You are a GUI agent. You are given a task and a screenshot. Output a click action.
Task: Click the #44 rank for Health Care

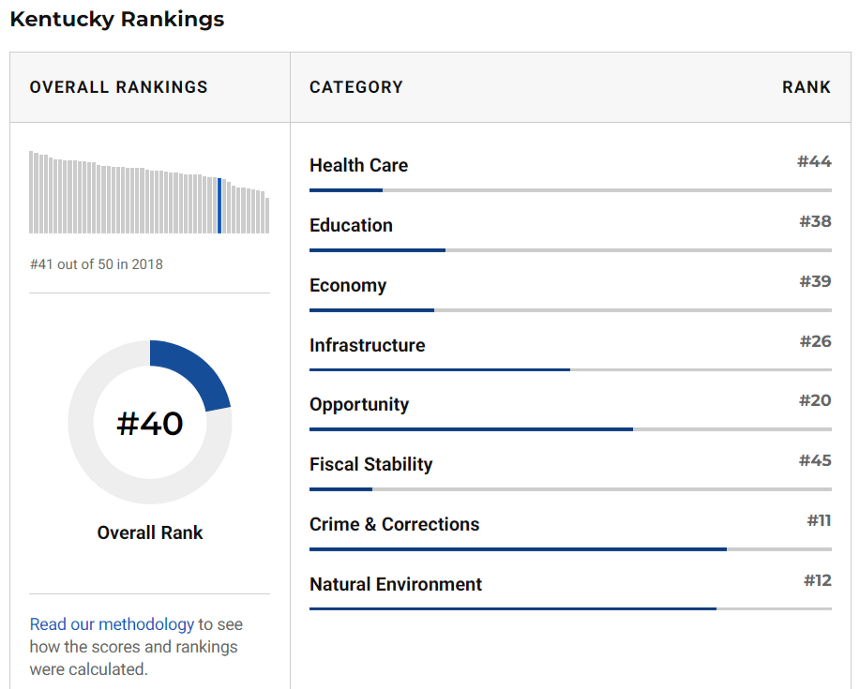pos(814,161)
